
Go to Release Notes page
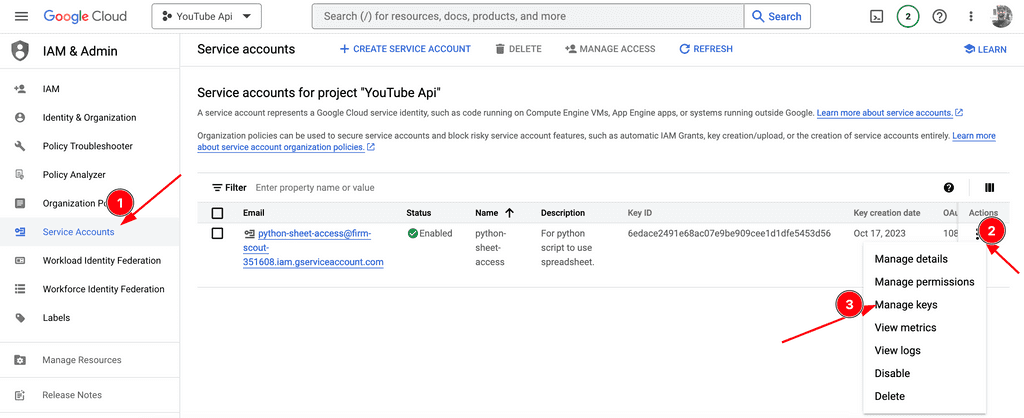(72, 395)
